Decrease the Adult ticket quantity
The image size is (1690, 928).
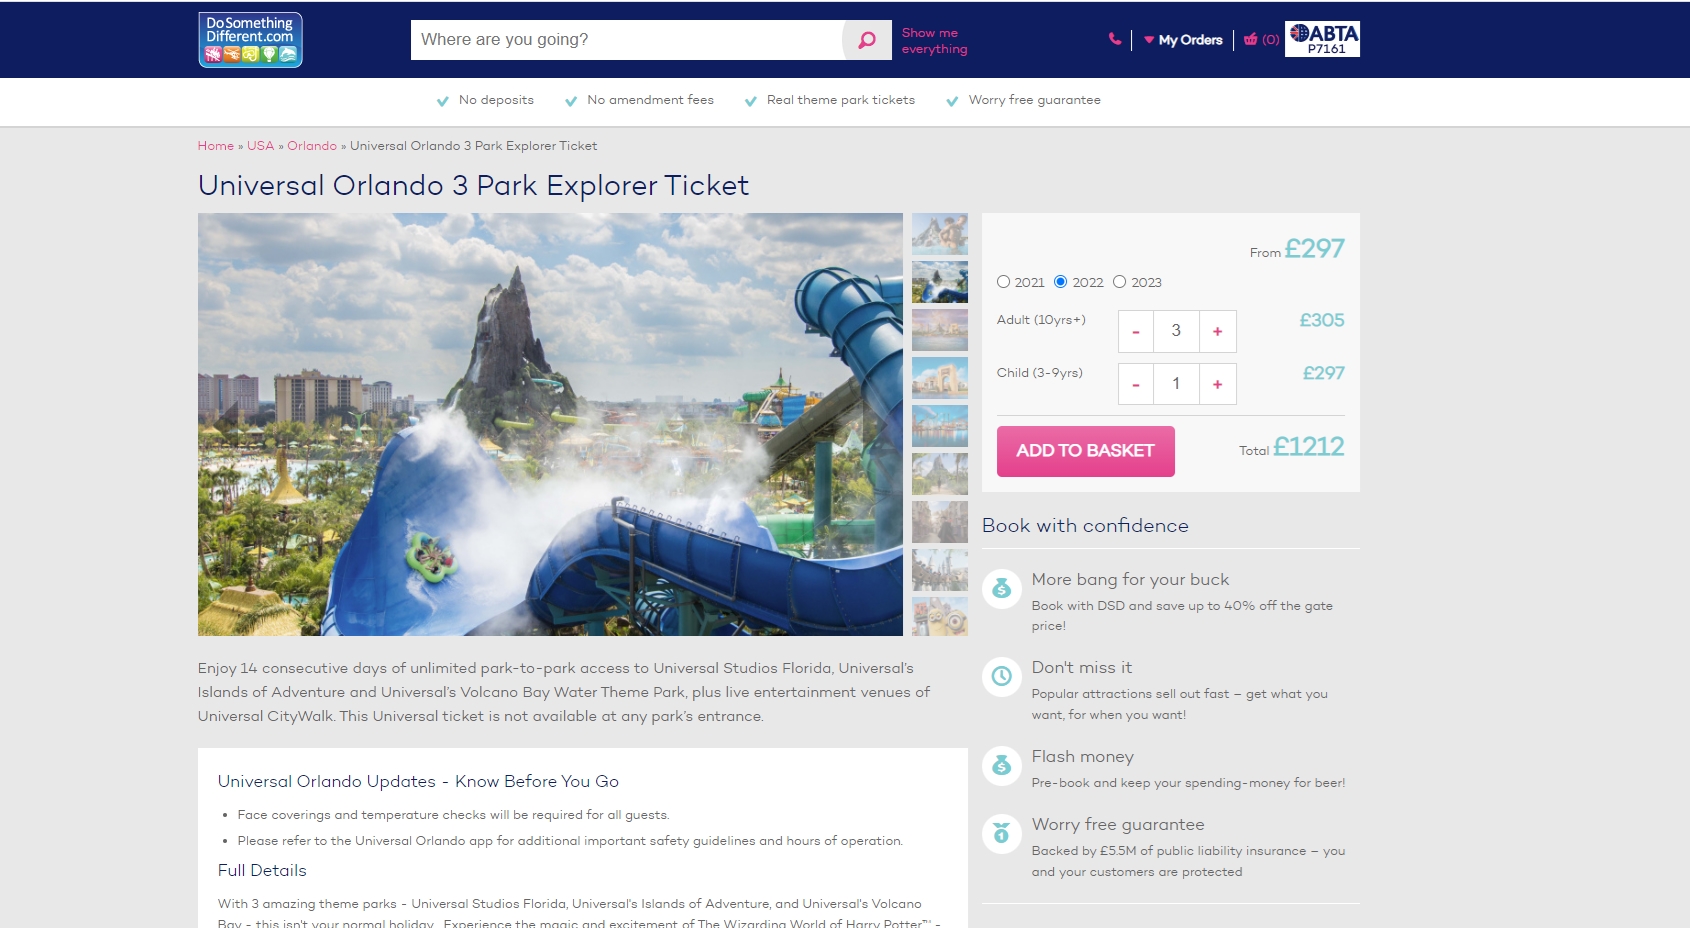click(x=1136, y=331)
